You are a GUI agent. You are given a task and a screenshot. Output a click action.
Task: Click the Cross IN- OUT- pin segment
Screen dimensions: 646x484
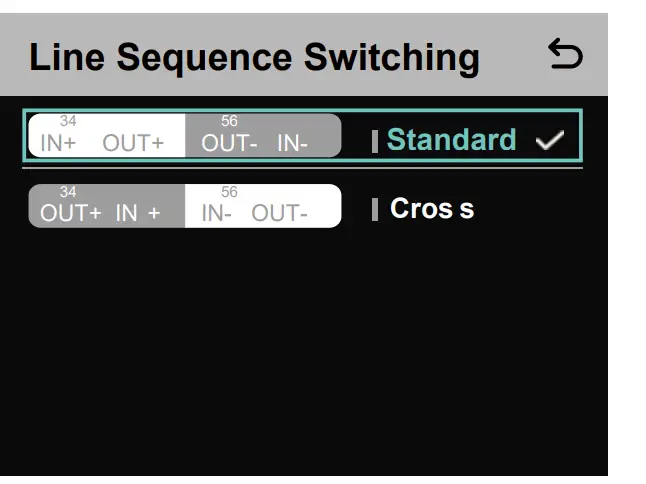pos(262,207)
